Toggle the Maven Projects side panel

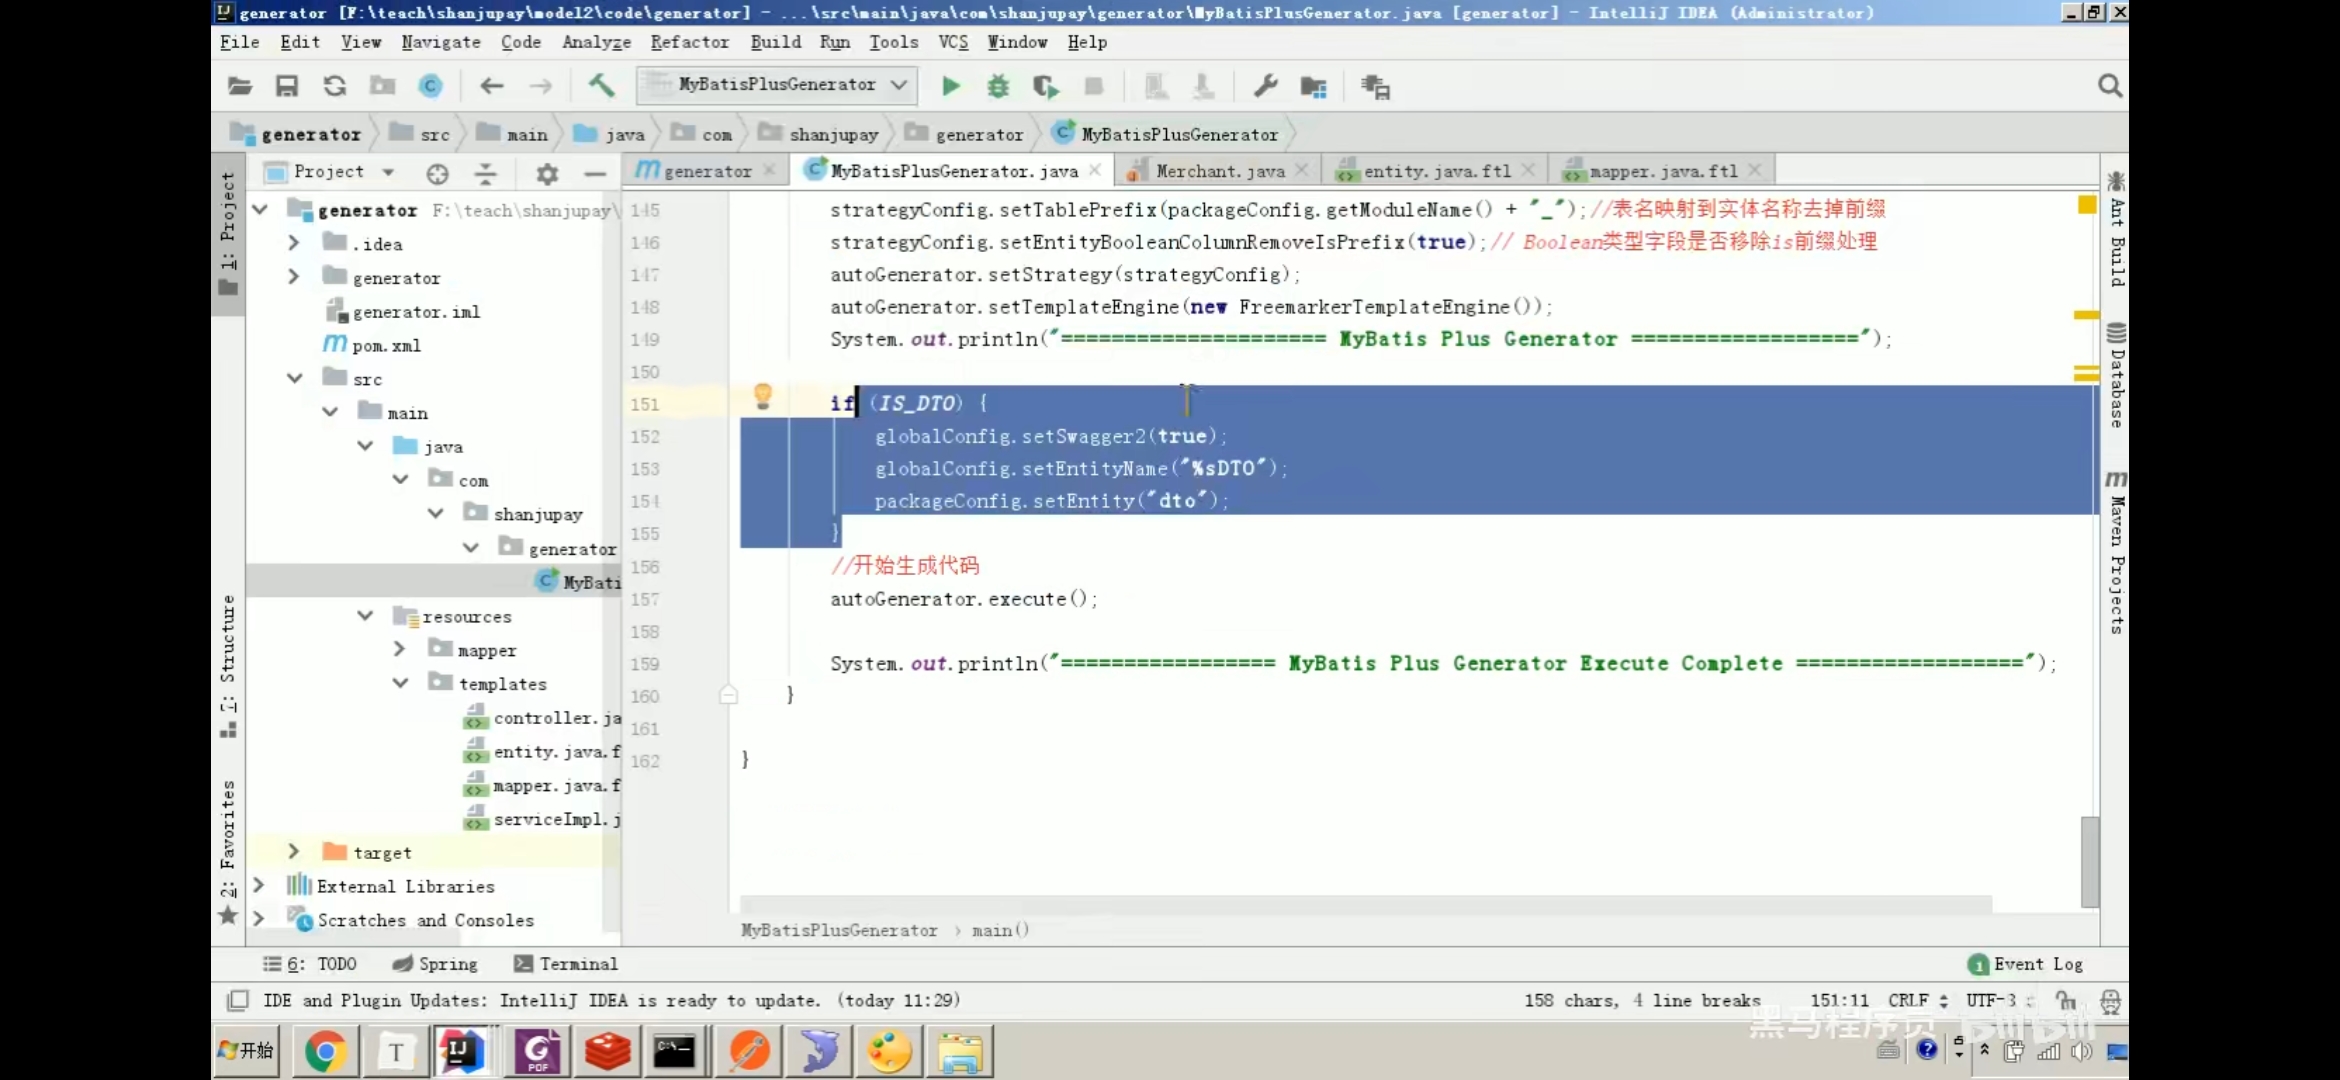[2116, 553]
